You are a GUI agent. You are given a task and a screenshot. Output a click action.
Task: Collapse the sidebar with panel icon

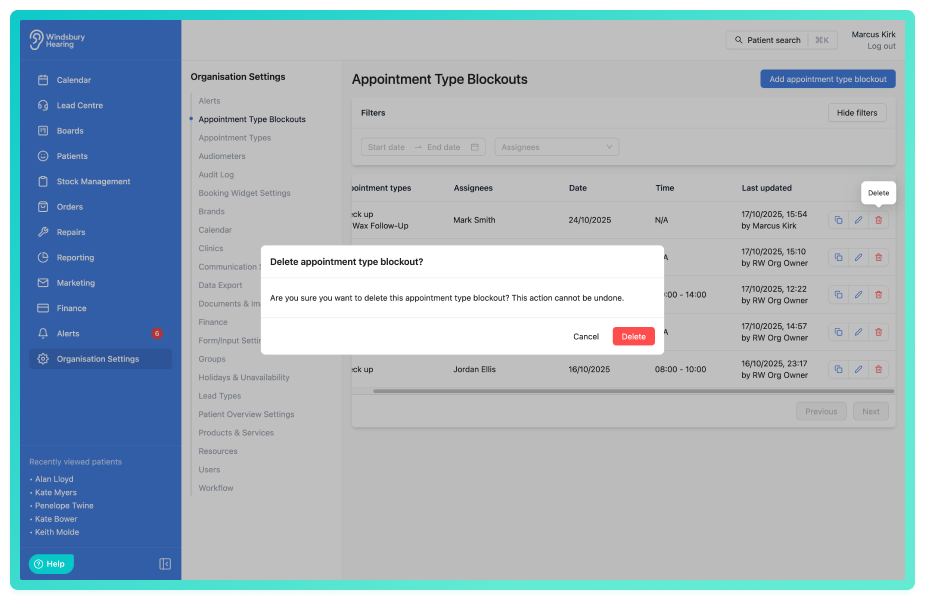(x=165, y=564)
